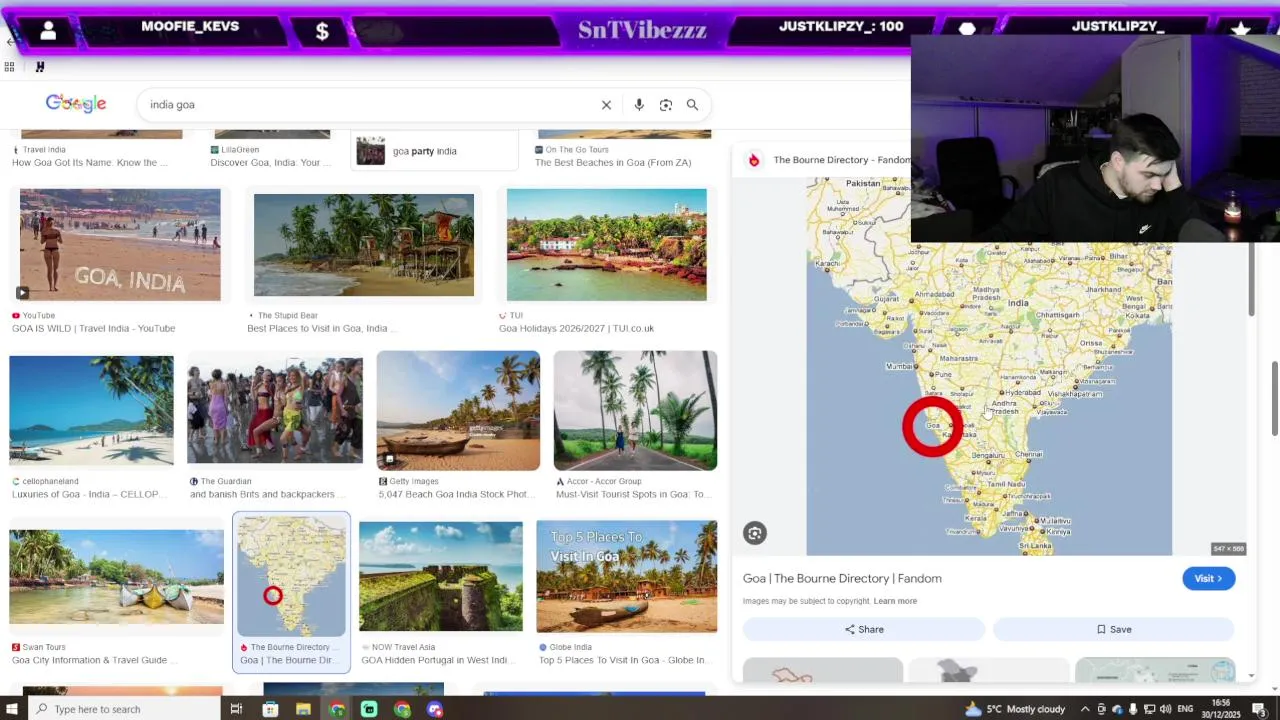Submit search with the magnifying glass icon
The image size is (1280, 720).
coord(692,105)
